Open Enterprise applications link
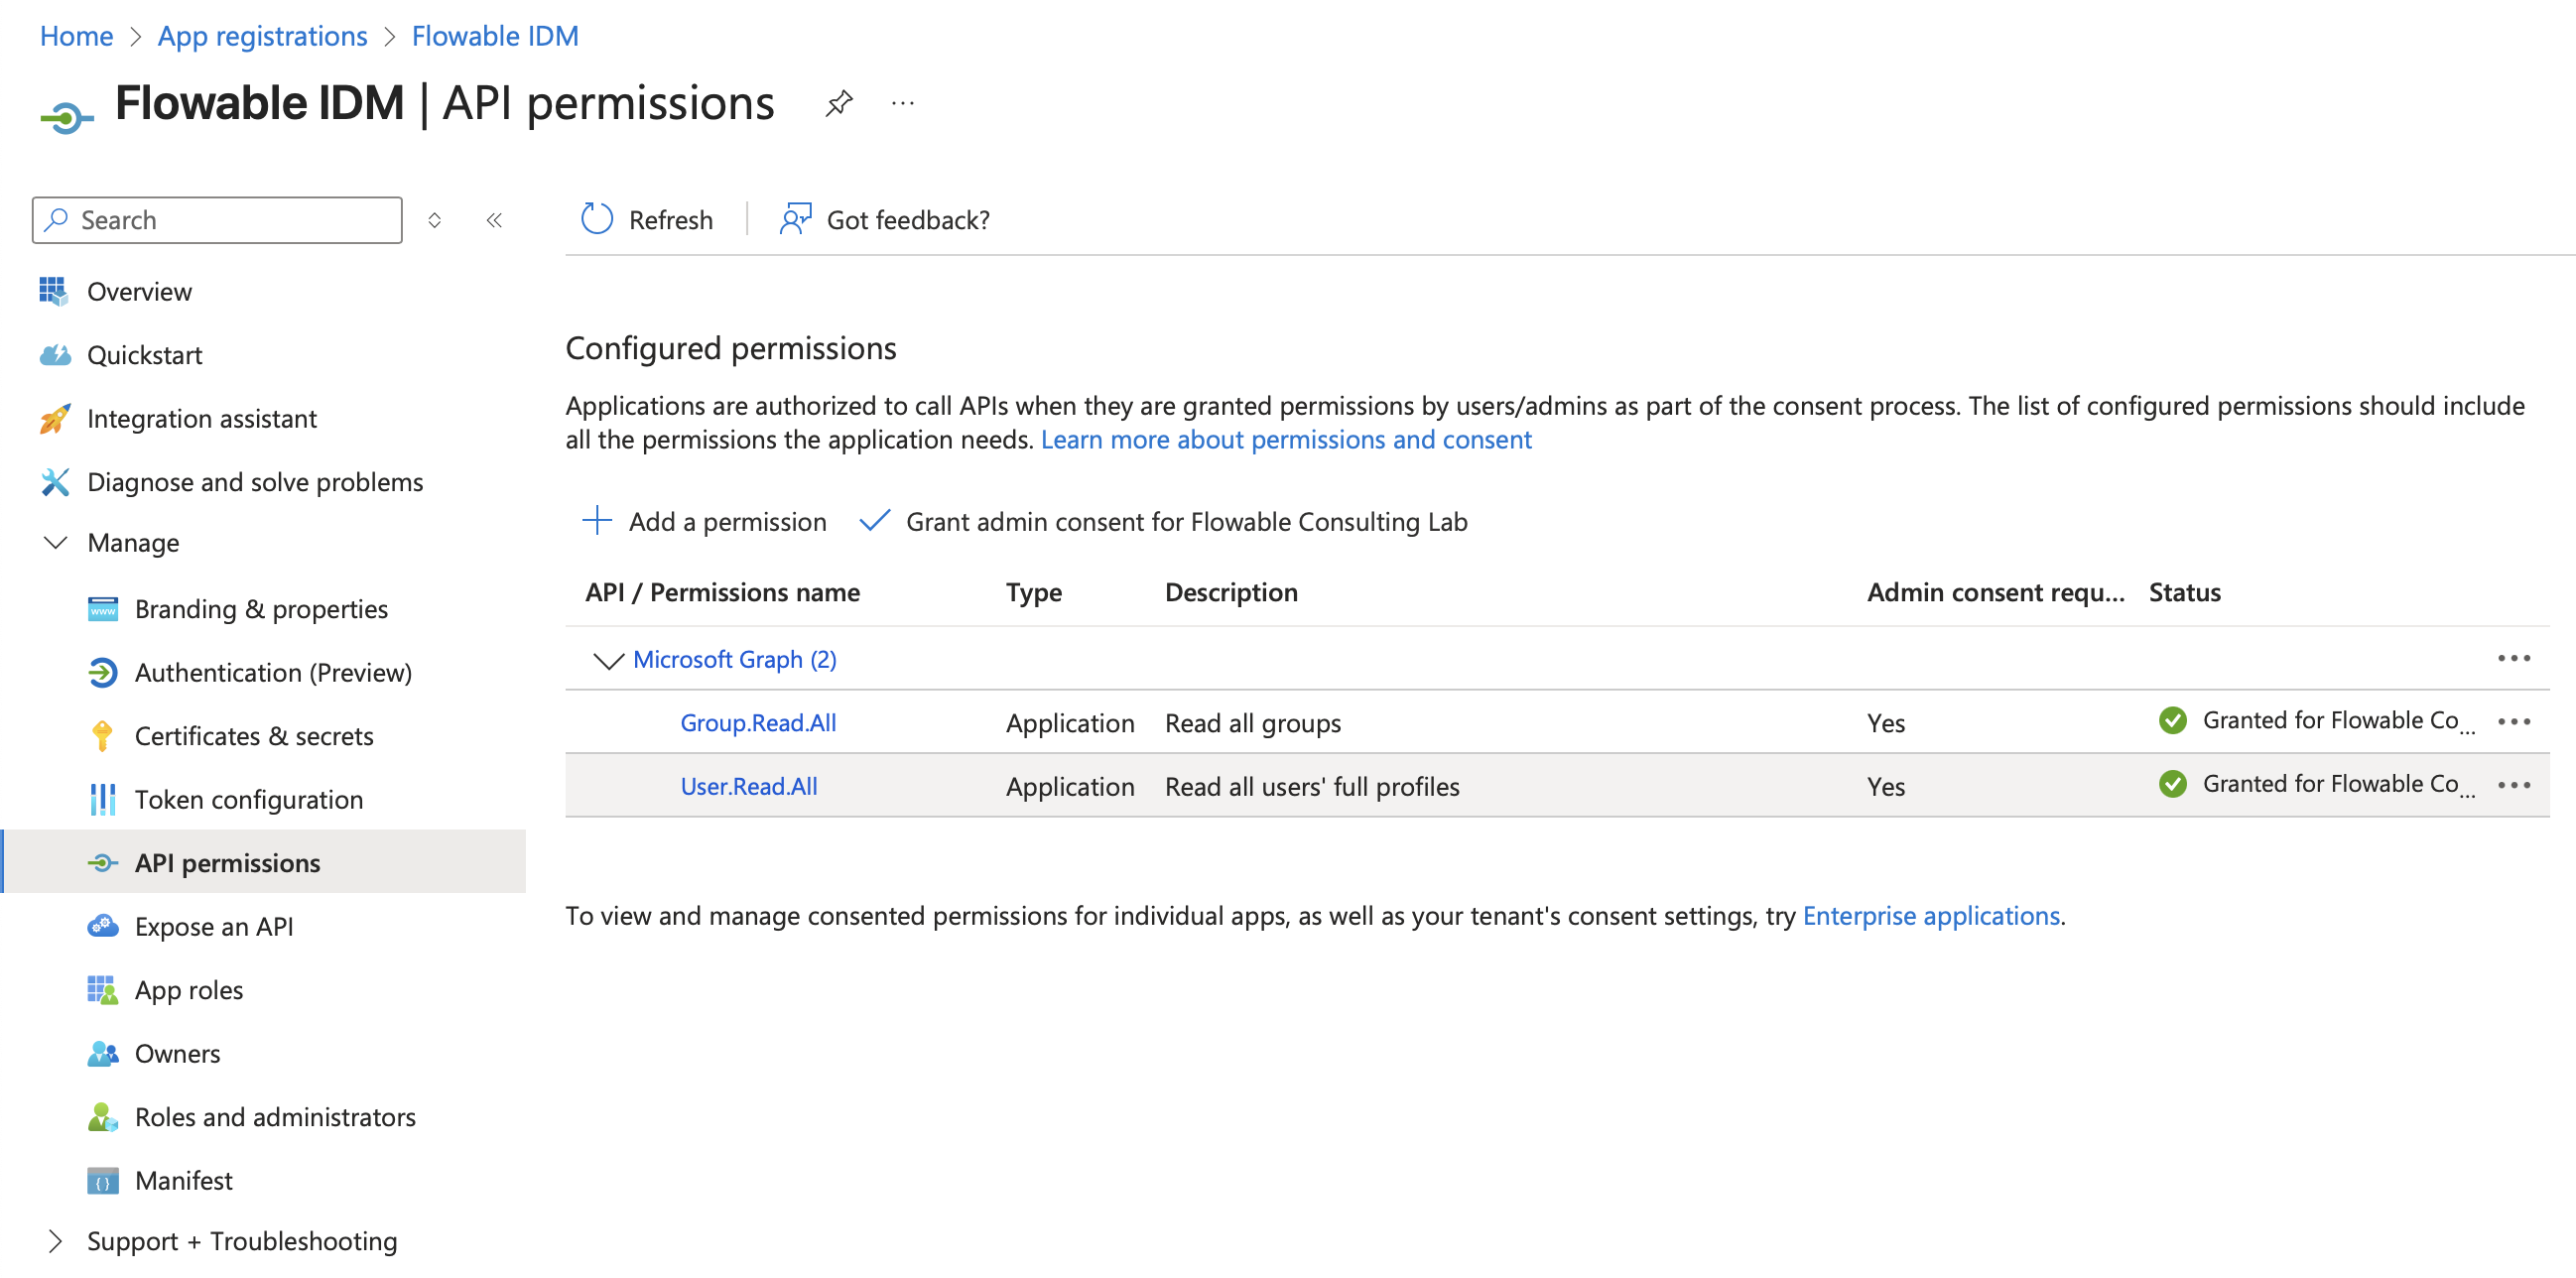The image size is (2576, 1278). [x=1930, y=915]
